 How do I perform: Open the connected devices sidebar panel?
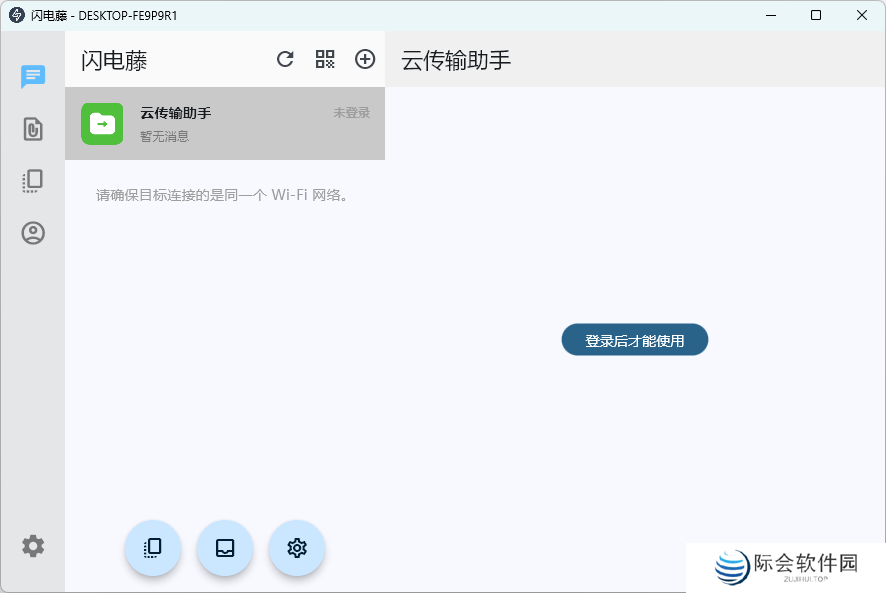pos(33,180)
